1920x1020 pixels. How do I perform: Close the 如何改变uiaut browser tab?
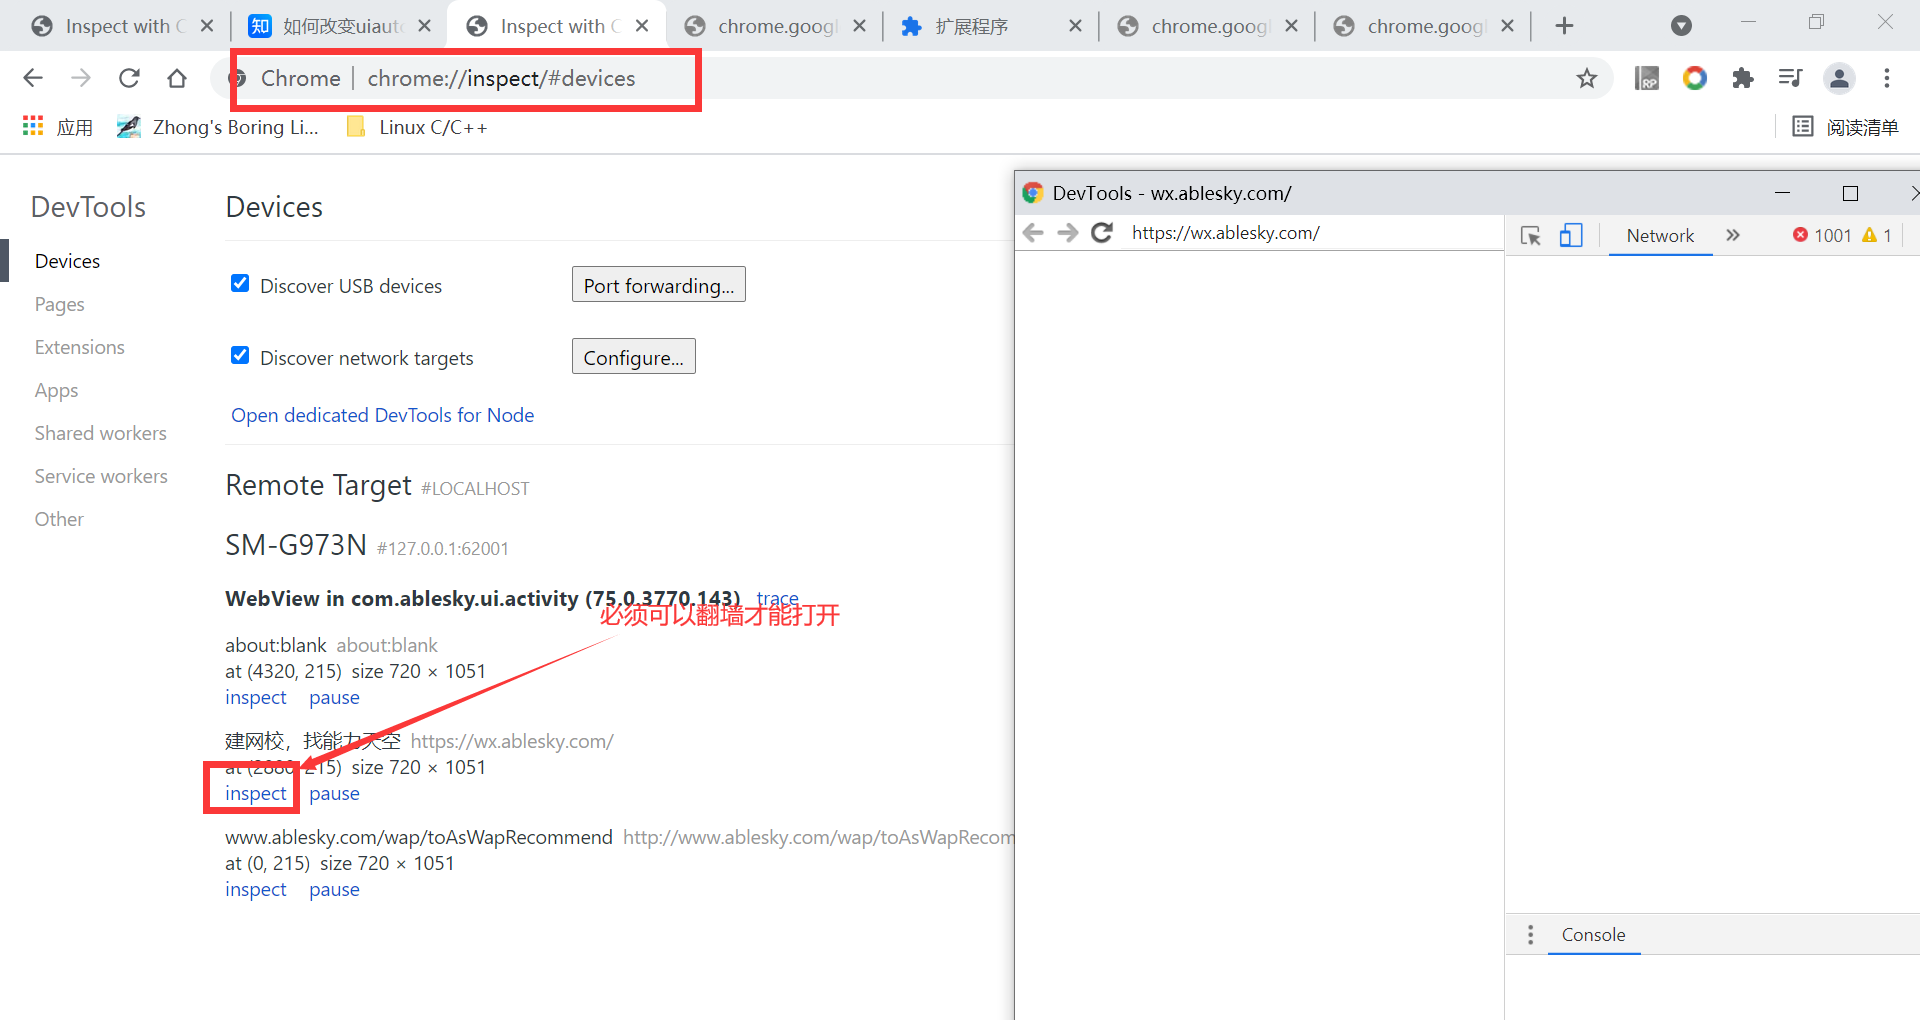pyautogui.click(x=425, y=26)
